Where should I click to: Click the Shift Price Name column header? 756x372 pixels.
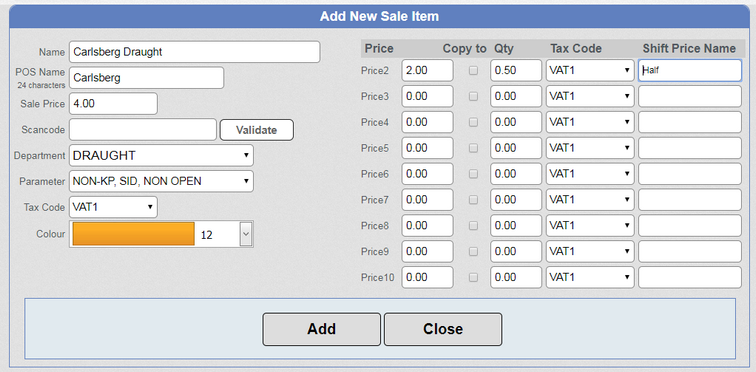point(689,49)
